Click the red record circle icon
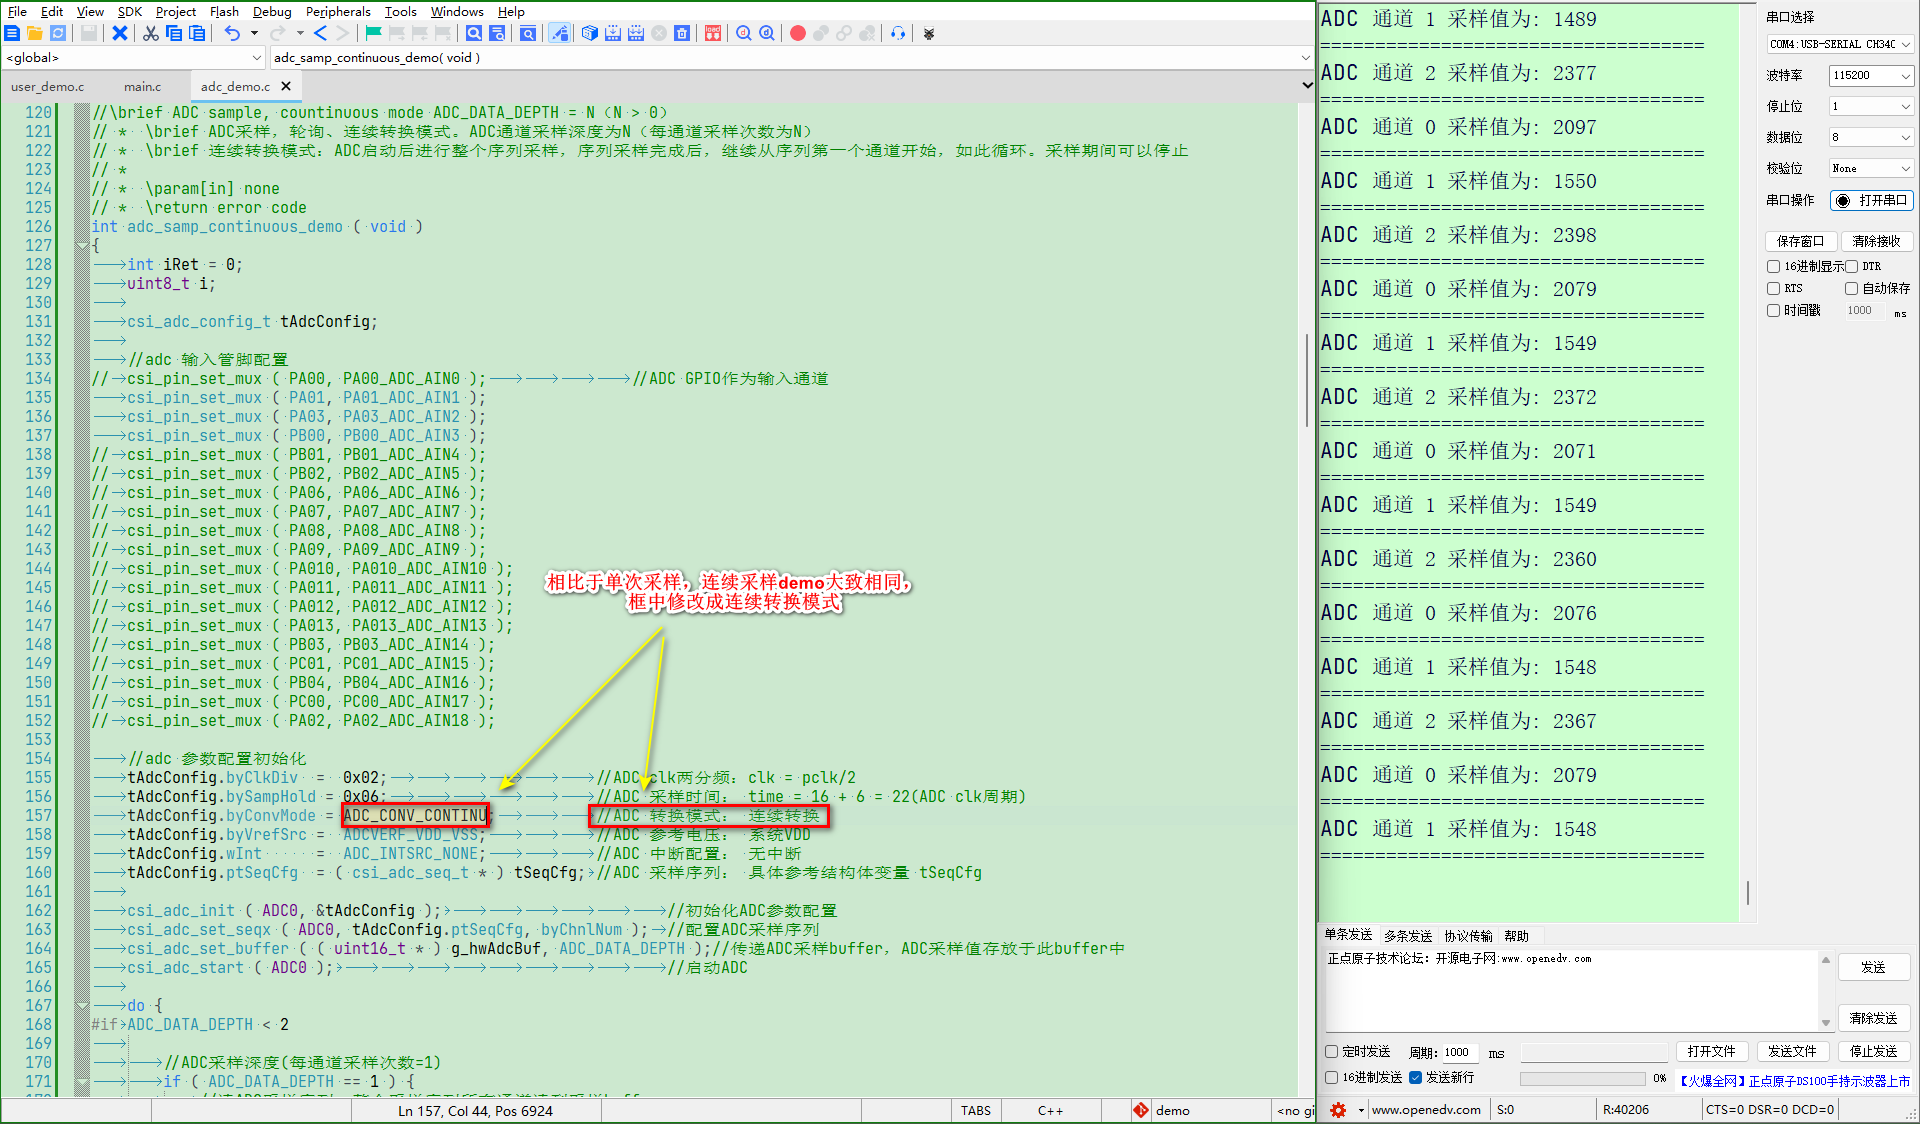Image resolution: width=1920 pixels, height=1124 pixels. tap(797, 33)
